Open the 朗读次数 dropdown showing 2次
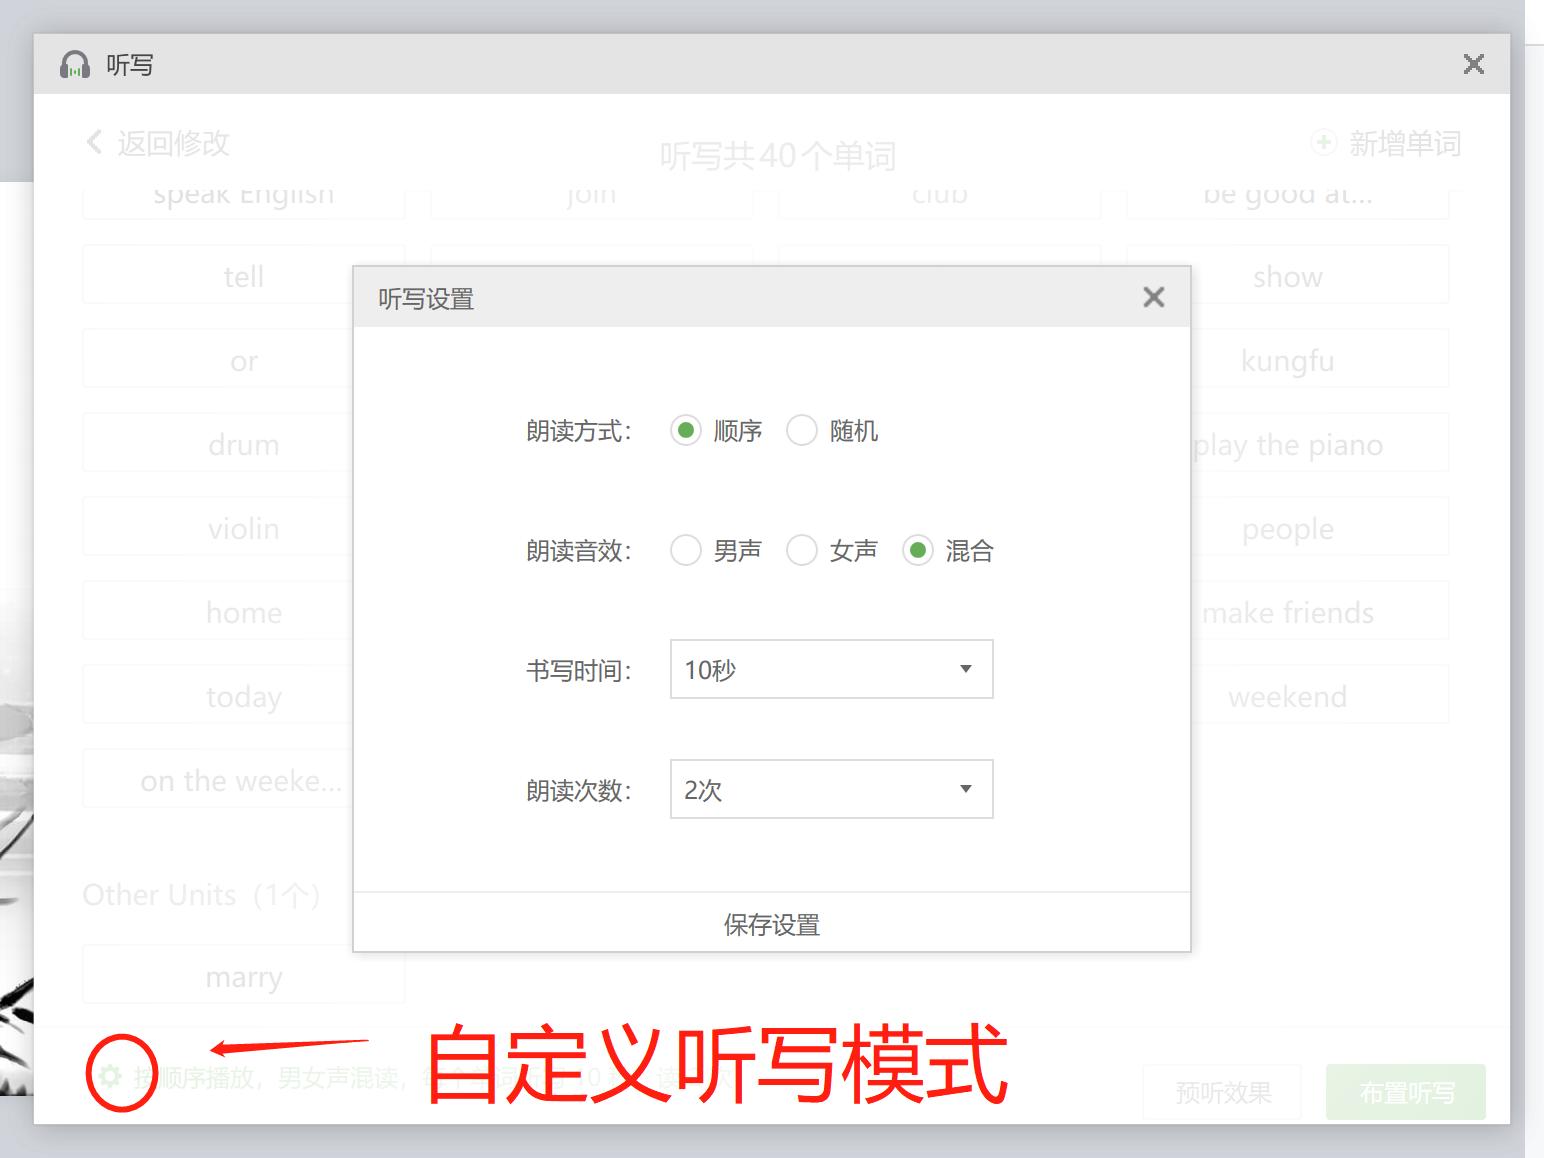The height and width of the screenshot is (1158, 1544). tap(830, 789)
